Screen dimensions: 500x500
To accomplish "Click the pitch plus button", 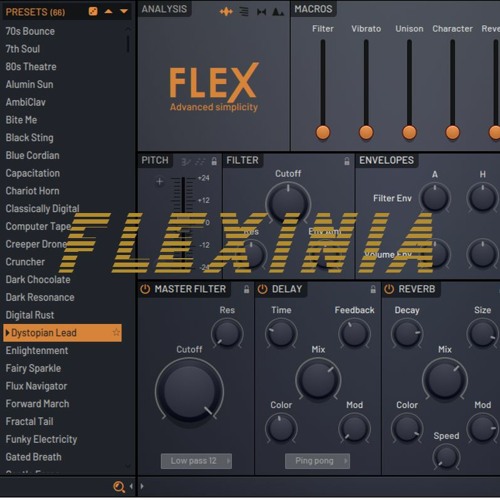I will (160, 182).
